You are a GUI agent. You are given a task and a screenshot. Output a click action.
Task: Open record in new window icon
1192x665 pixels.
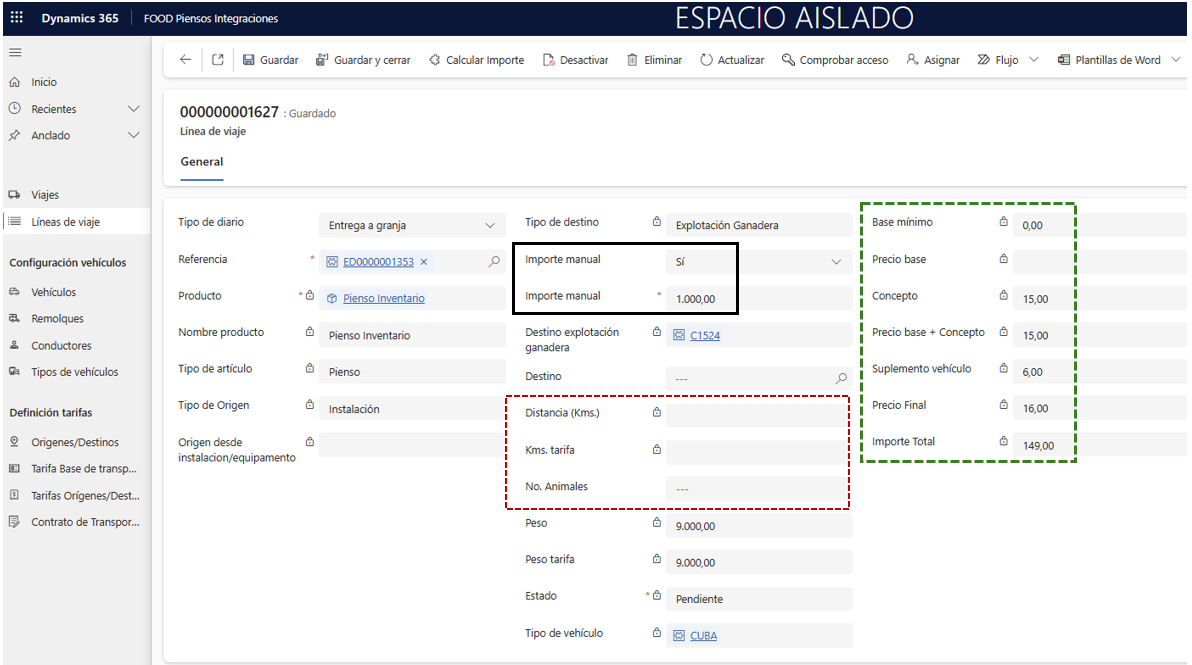coord(217,60)
